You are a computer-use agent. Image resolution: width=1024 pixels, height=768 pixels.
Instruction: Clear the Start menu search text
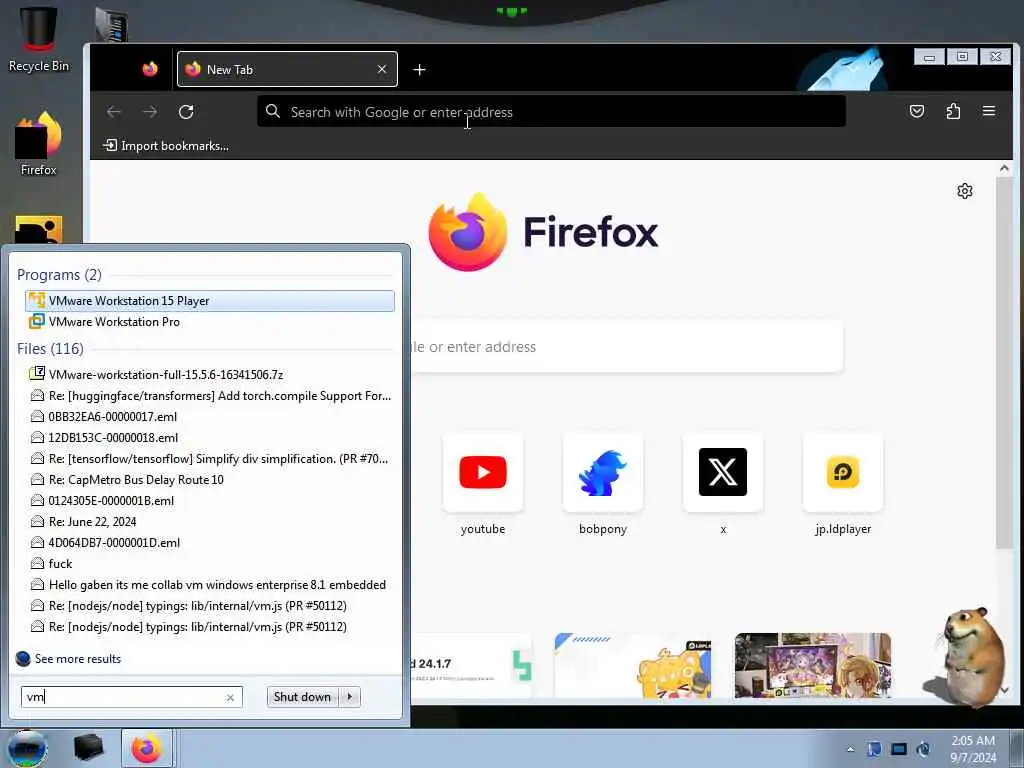click(230, 697)
